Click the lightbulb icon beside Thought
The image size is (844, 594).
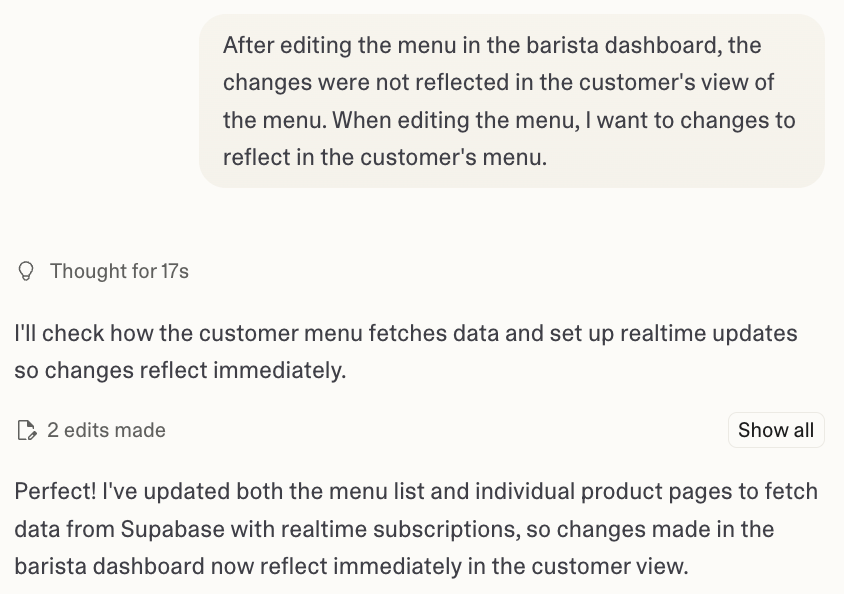[27, 271]
